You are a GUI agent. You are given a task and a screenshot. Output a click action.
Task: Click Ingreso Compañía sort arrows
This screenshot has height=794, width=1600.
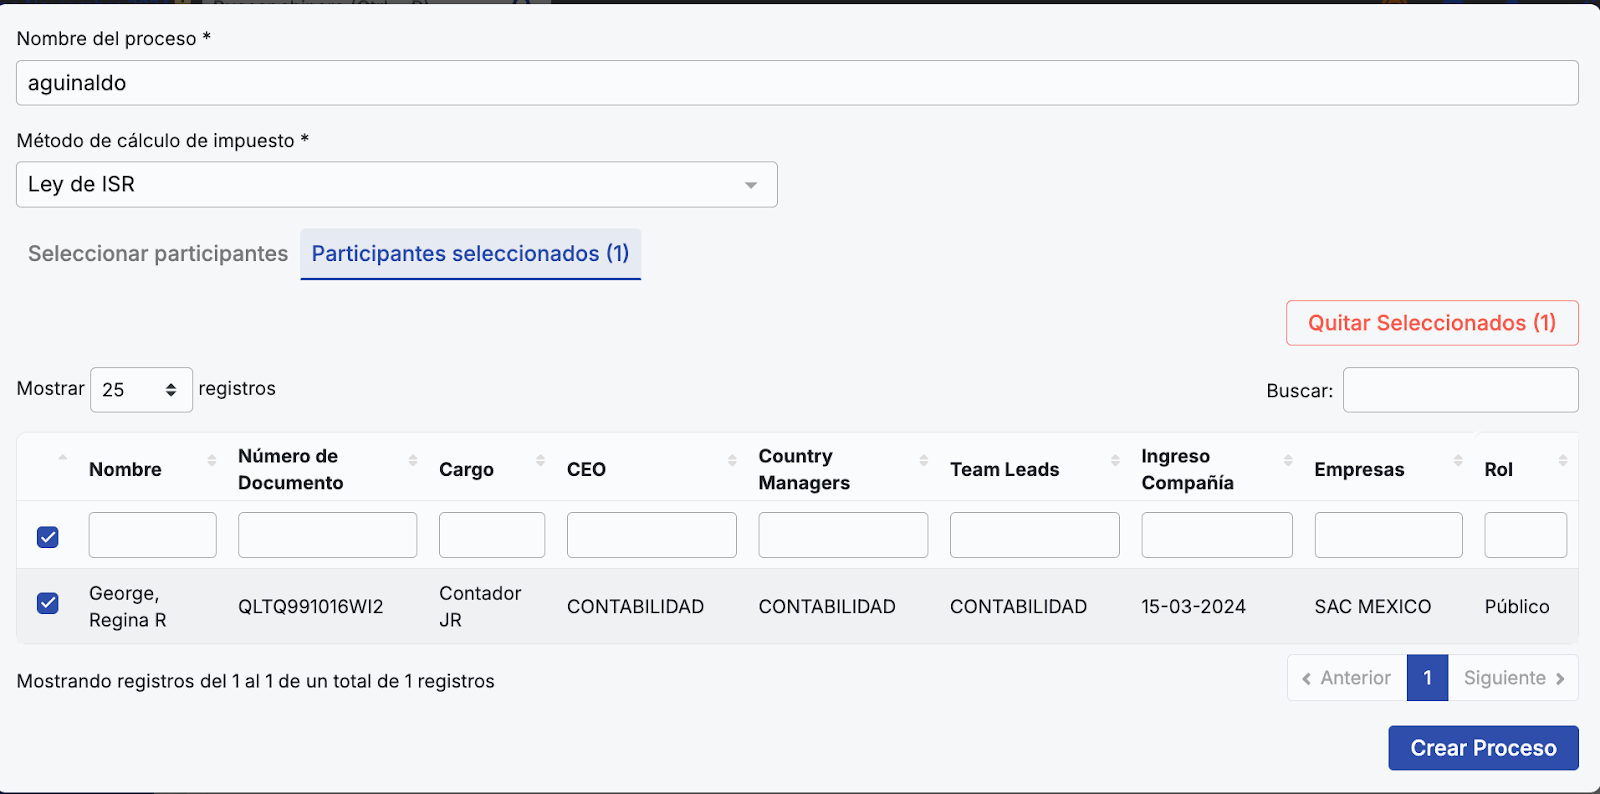point(1288,460)
